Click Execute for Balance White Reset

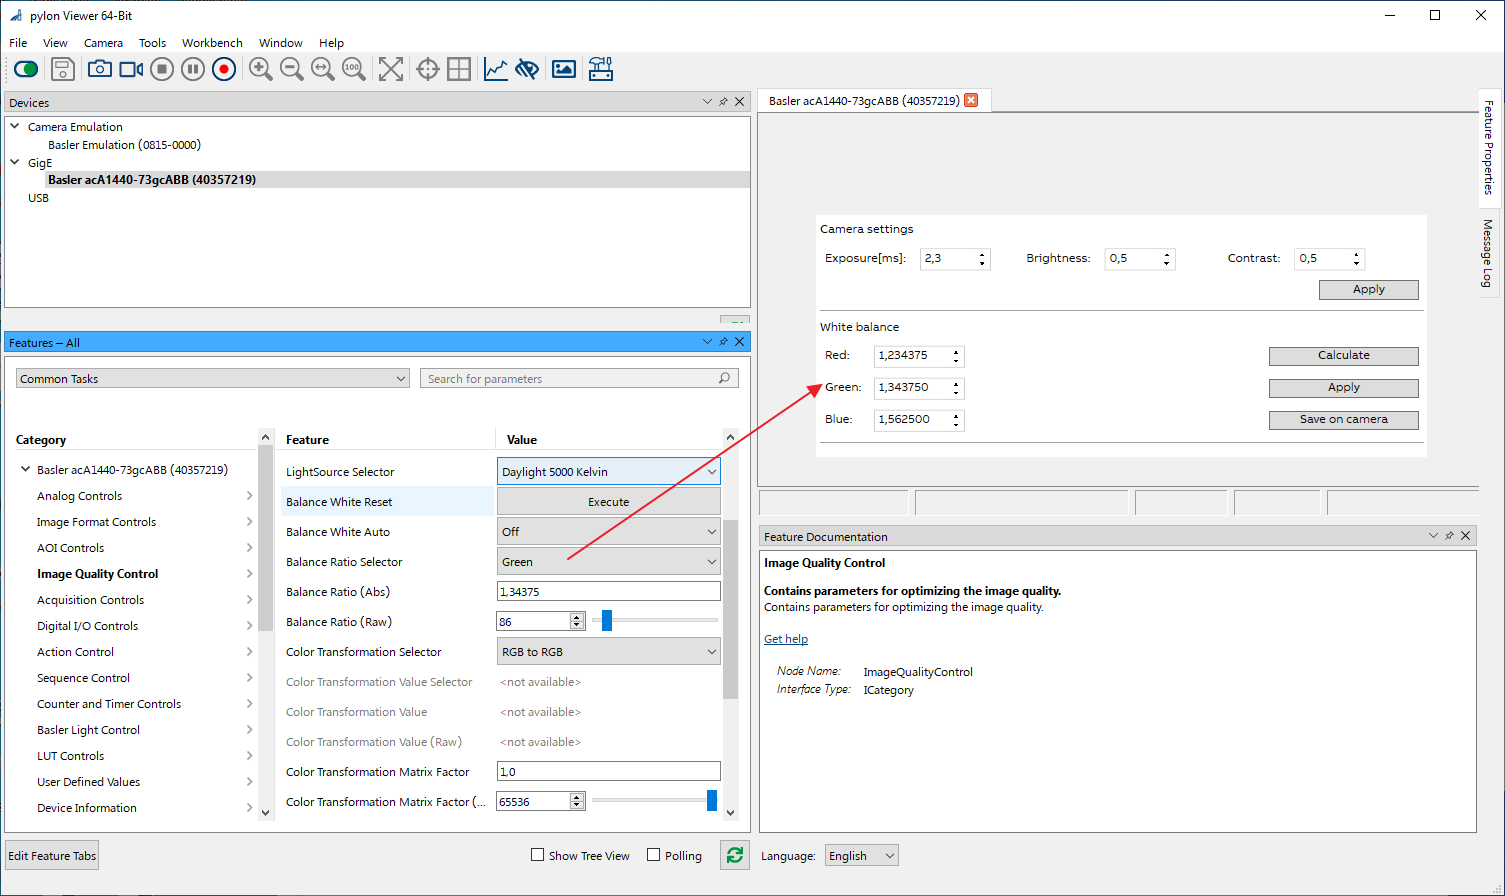[609, 502]
